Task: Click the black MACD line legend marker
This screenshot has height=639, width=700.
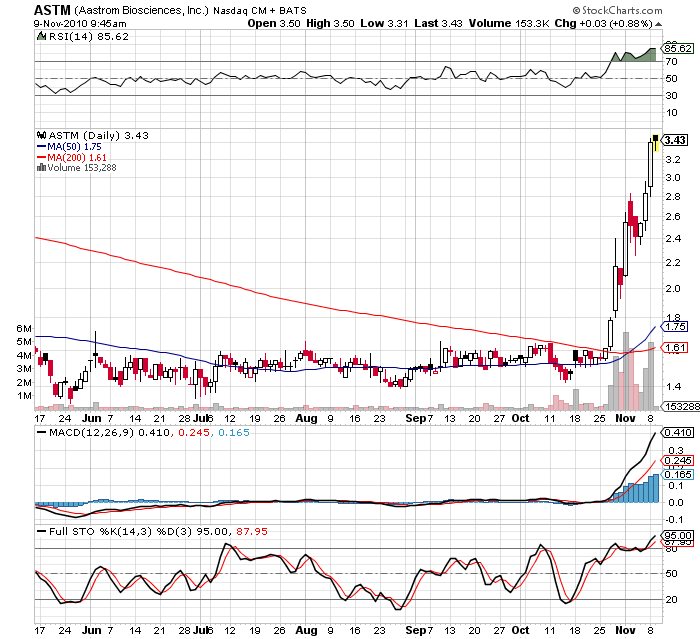Action: pyautogui.click(x=42, y=432)
